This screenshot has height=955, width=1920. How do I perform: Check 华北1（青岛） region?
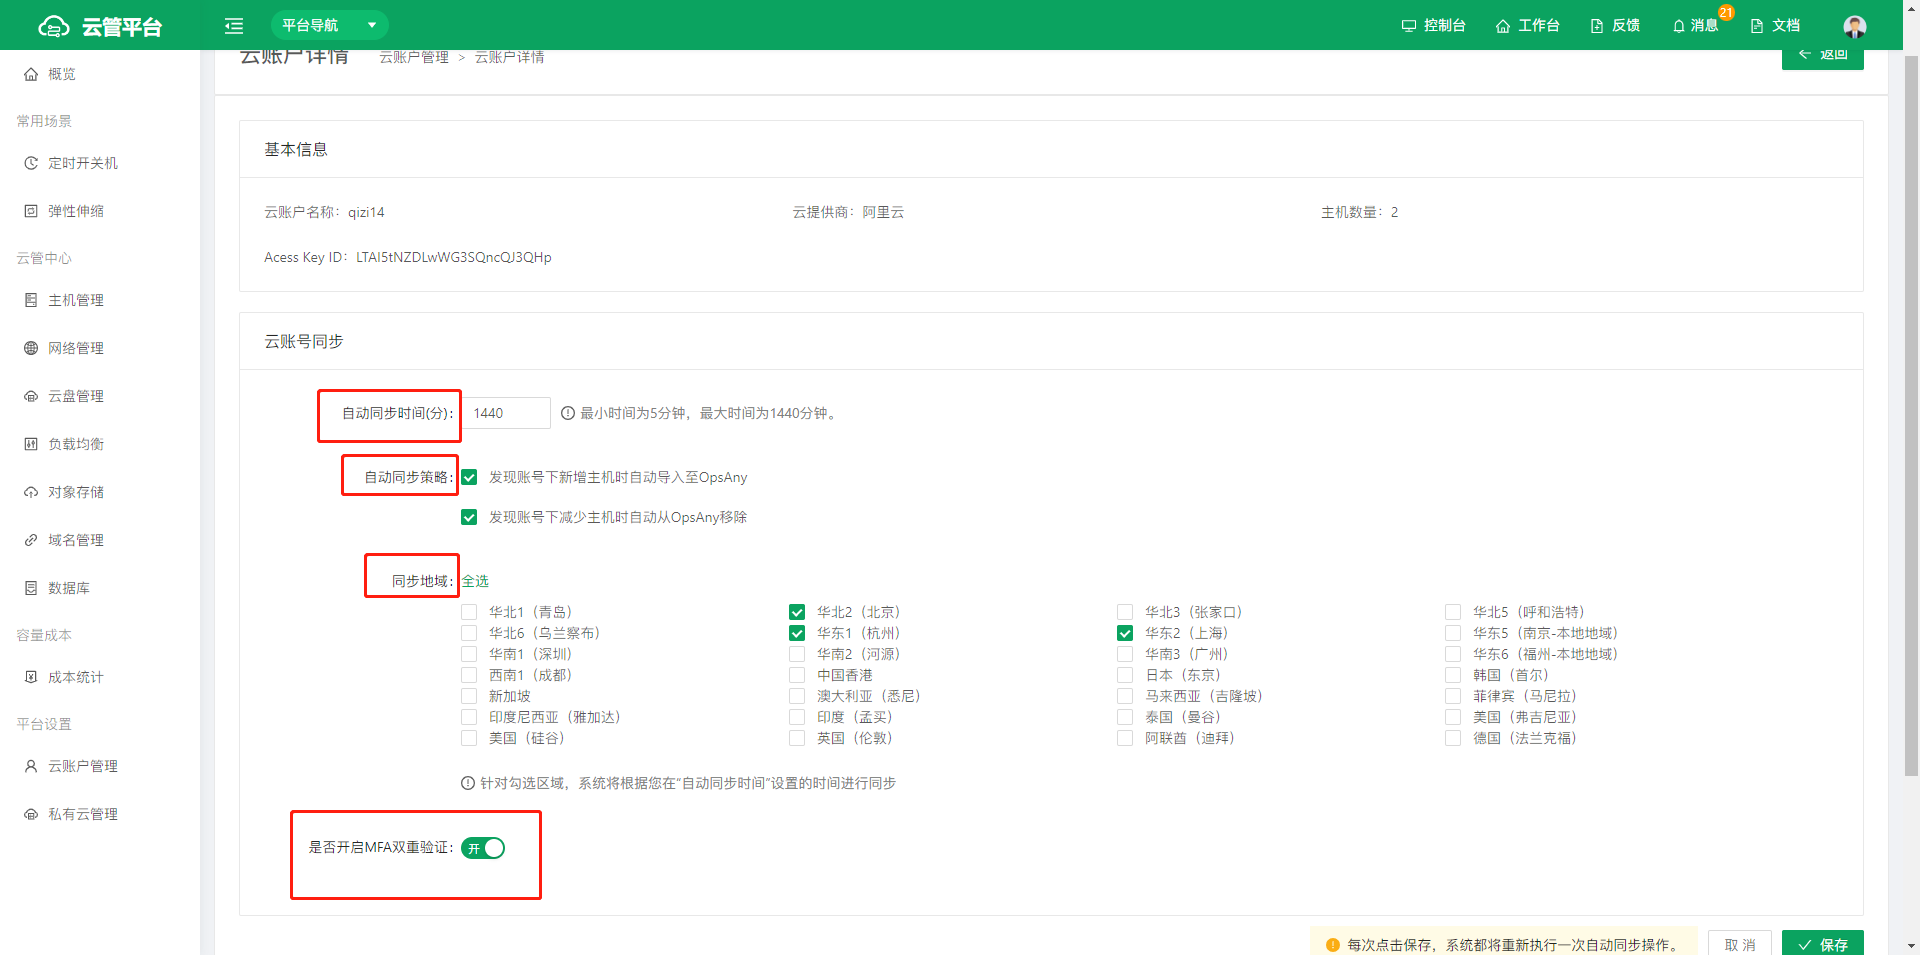point(469,612)
